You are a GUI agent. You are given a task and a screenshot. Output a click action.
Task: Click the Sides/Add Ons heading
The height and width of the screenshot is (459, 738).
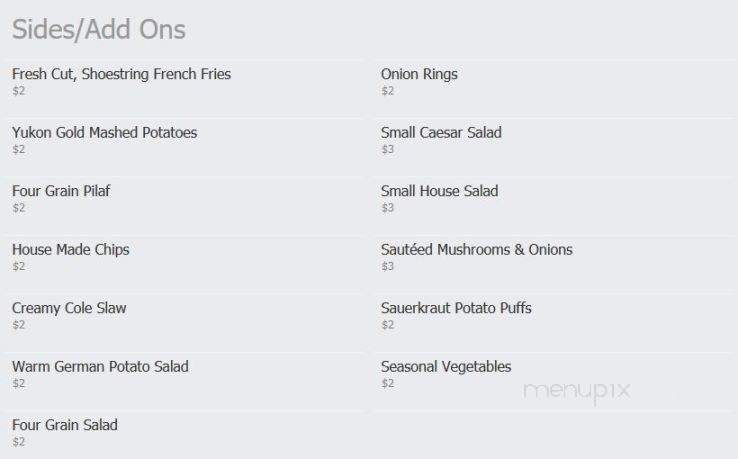(x=99, y=30)
